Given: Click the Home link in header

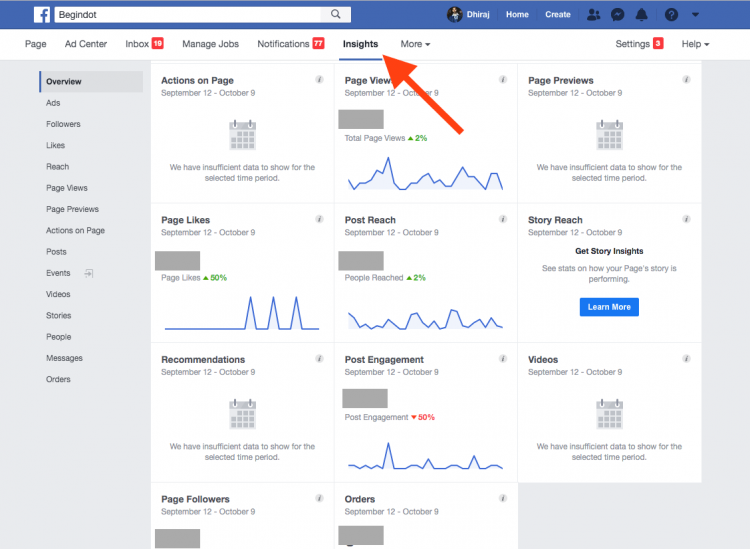Looking at the screenshot, I should [517, 15].
